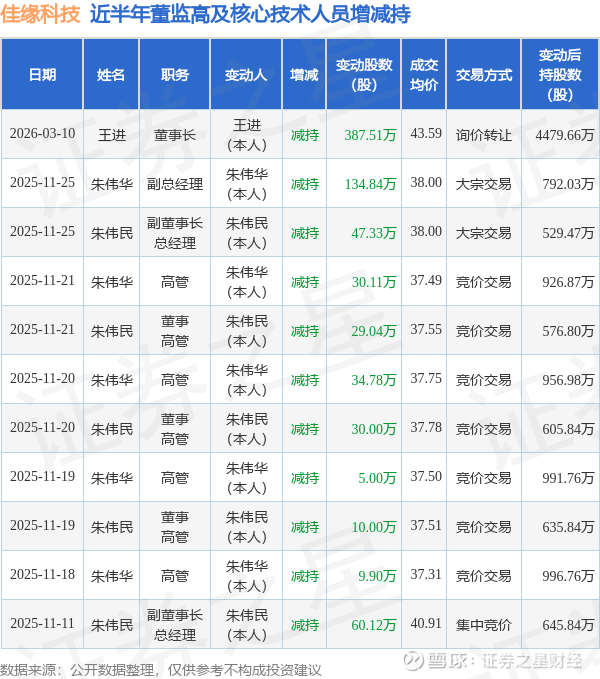Click the 60.12万 share change value

[374, 624]
